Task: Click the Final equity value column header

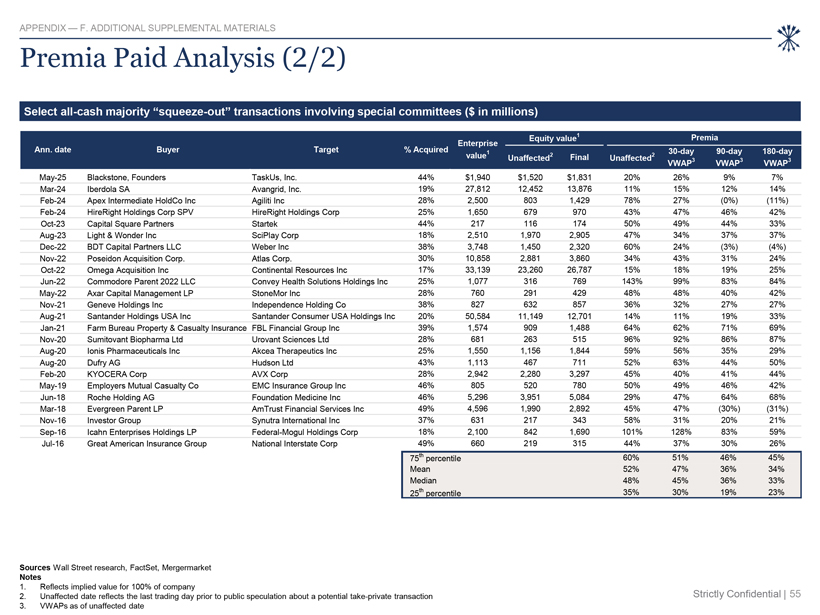Action: (579, 157)
